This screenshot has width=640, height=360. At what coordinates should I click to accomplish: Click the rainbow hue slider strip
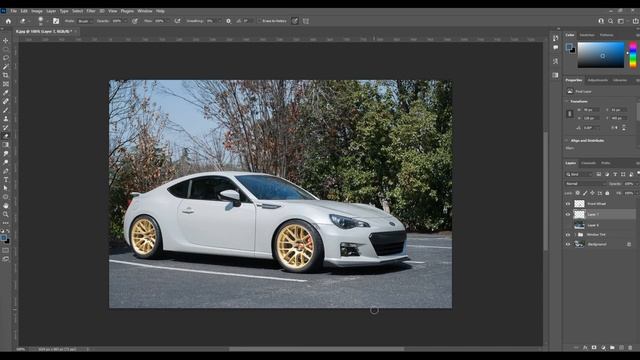click(x=633, y=55)
